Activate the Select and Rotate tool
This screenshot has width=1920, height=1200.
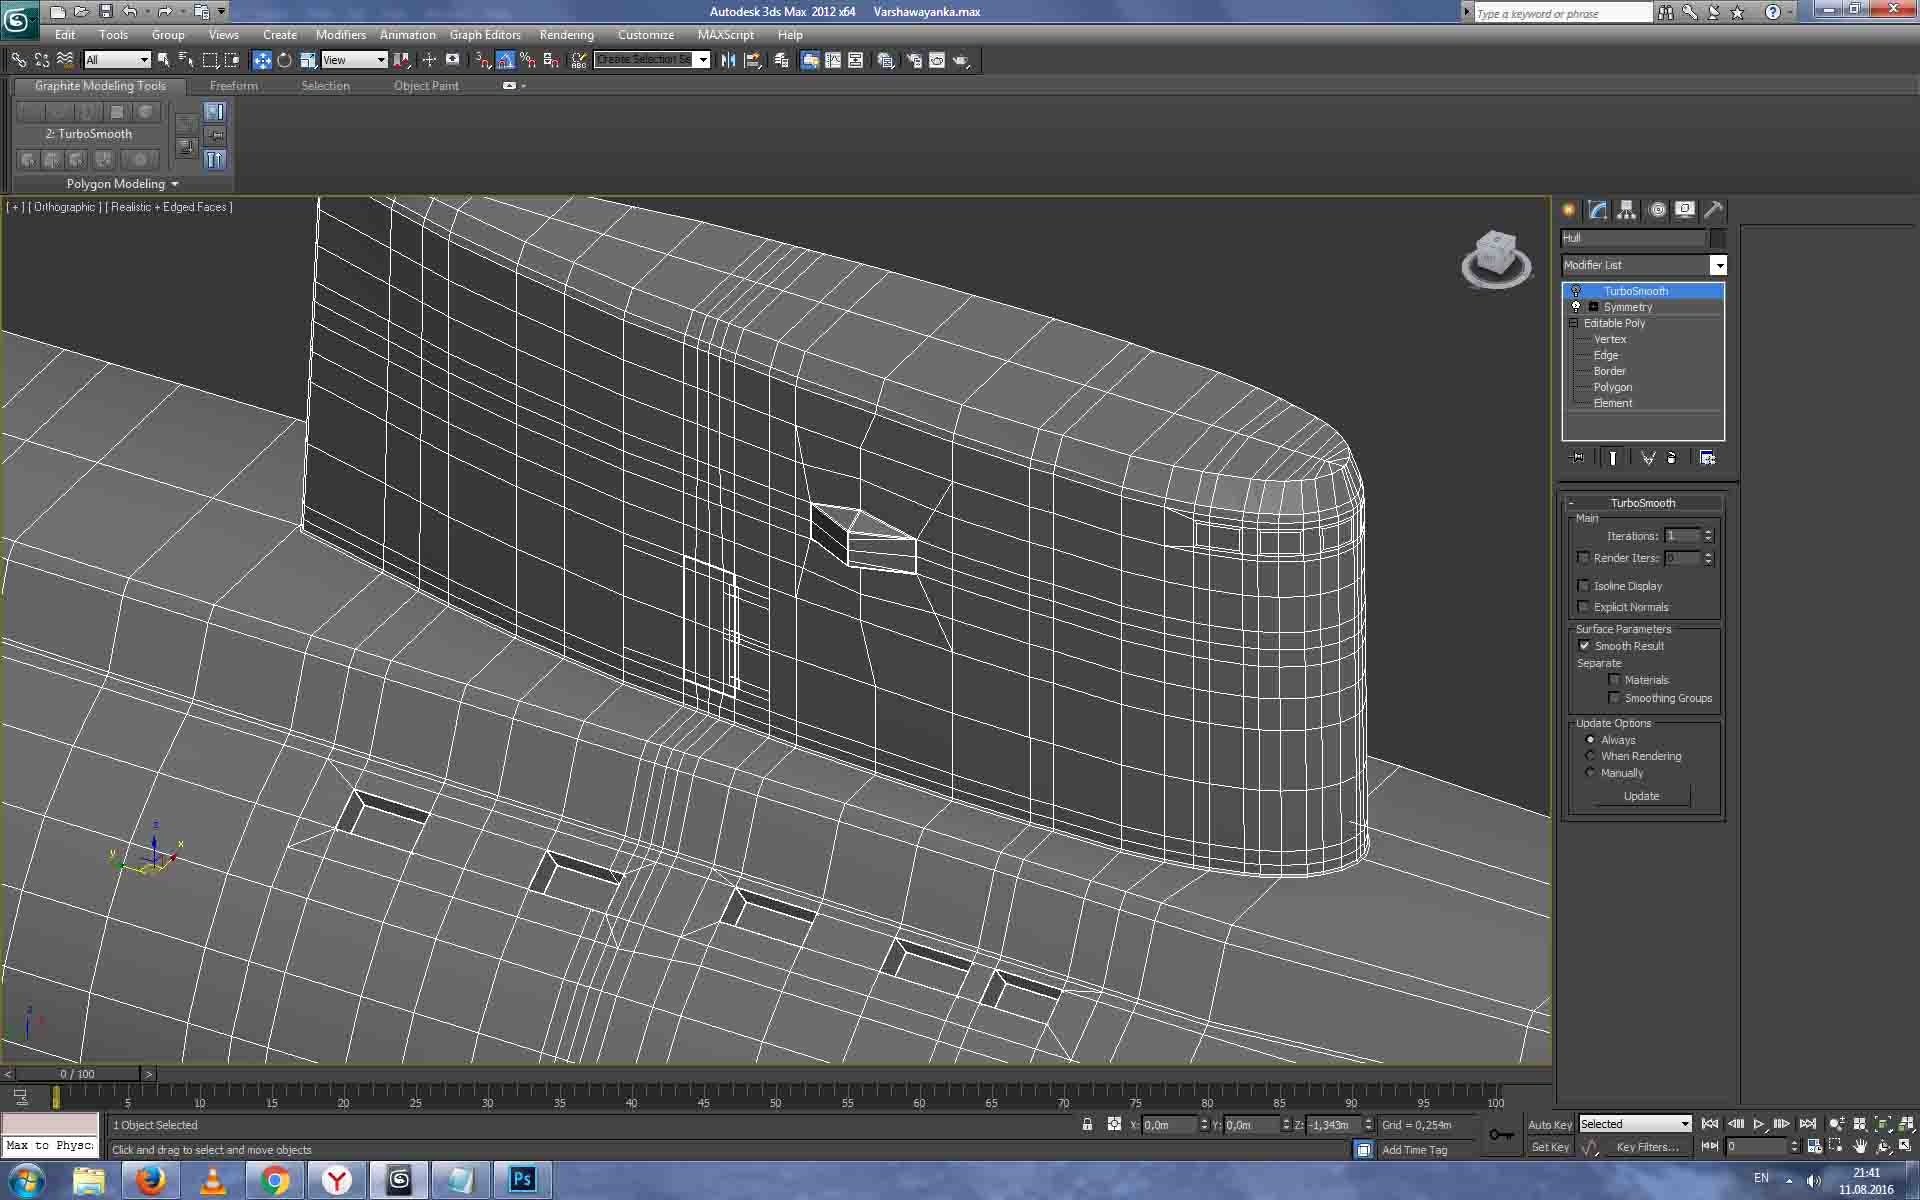click(x=285, y=60)
